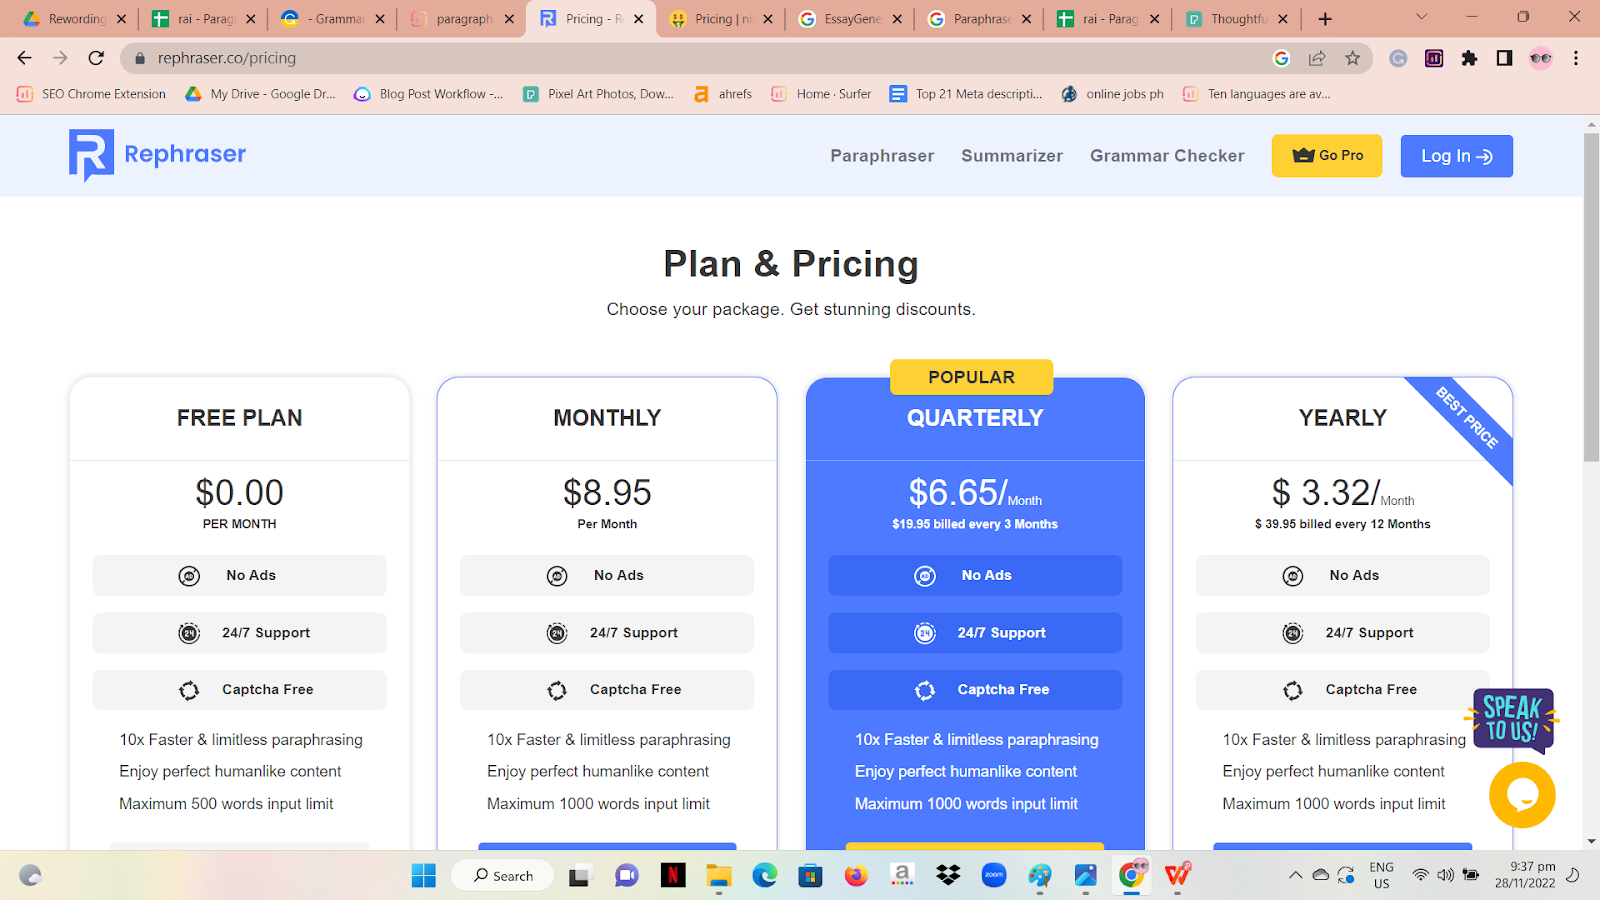Open Dropbox from the taskbar
Screen dimensions: 1600x900
click(948, 876)
